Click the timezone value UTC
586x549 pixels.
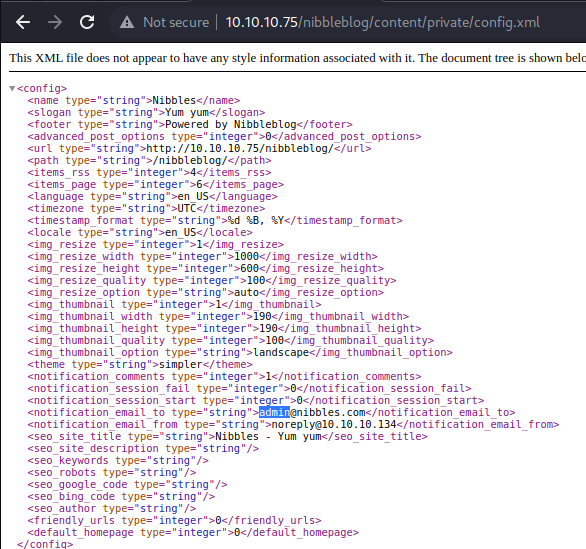(x=187, y=208)
